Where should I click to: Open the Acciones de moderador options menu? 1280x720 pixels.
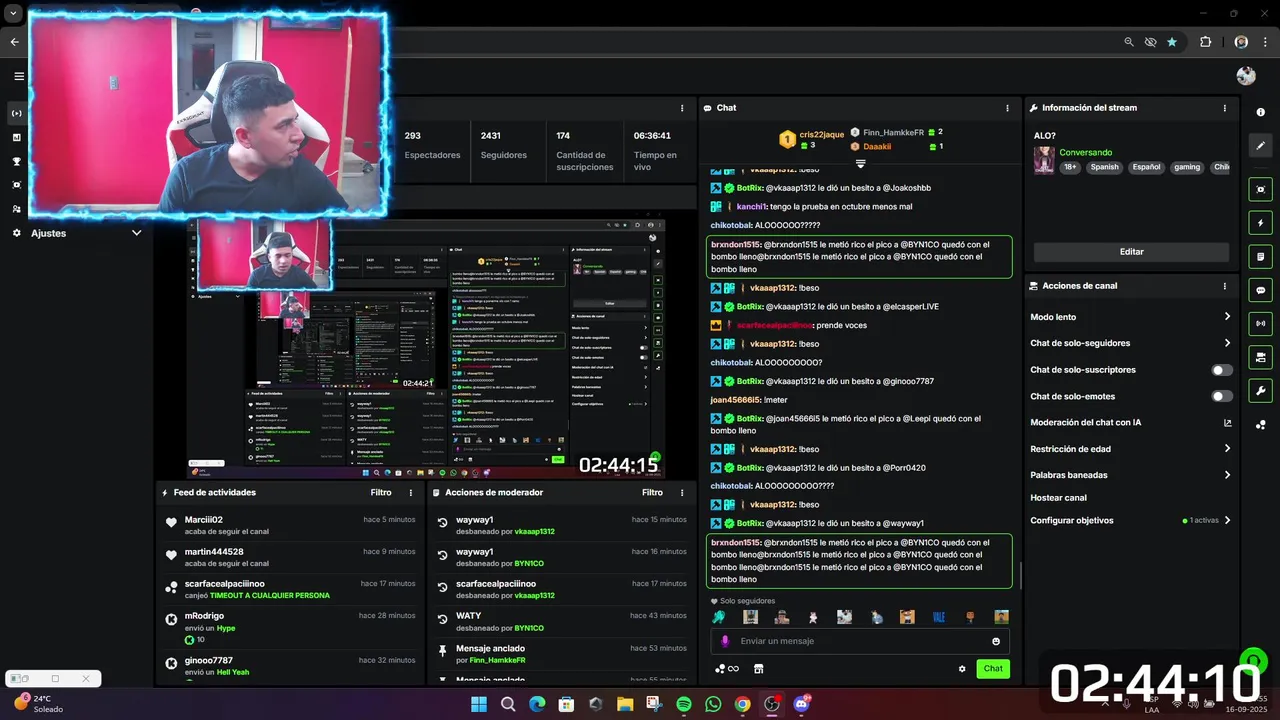pos(682,493)
